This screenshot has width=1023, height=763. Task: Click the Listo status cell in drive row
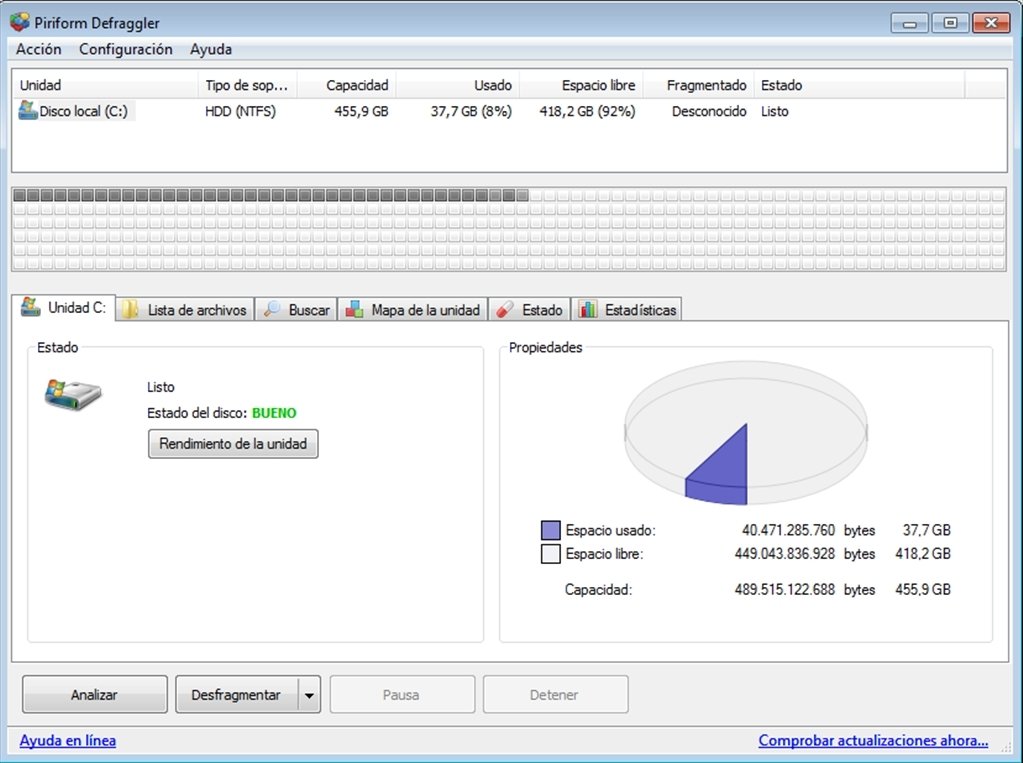click(774, 112)
